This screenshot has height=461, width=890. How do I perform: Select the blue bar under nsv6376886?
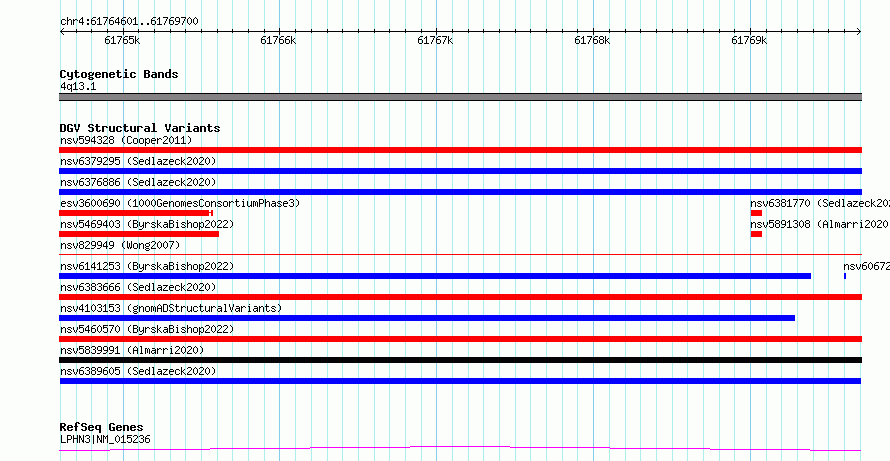(460, 192)
